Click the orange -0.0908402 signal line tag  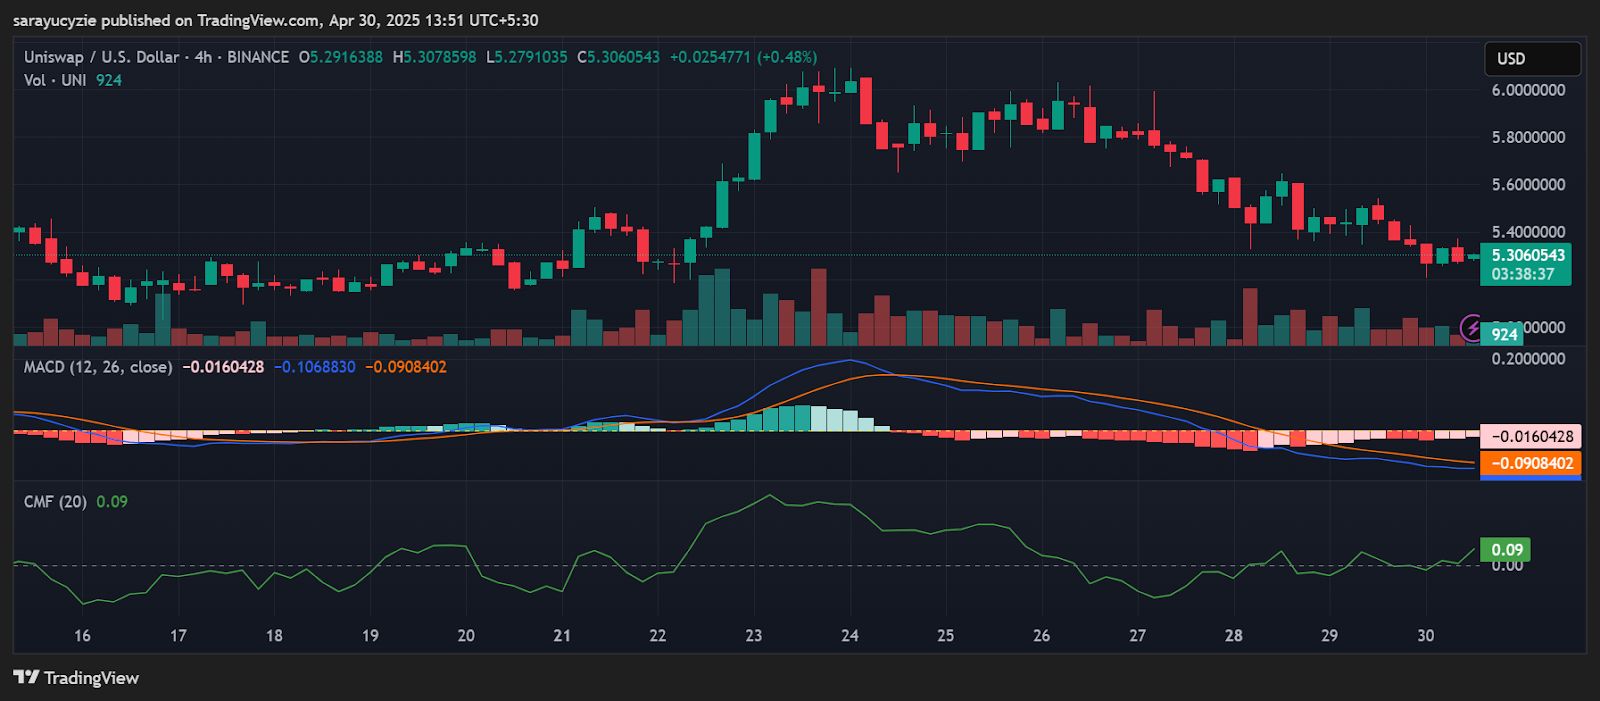(x=1531, y=463)
